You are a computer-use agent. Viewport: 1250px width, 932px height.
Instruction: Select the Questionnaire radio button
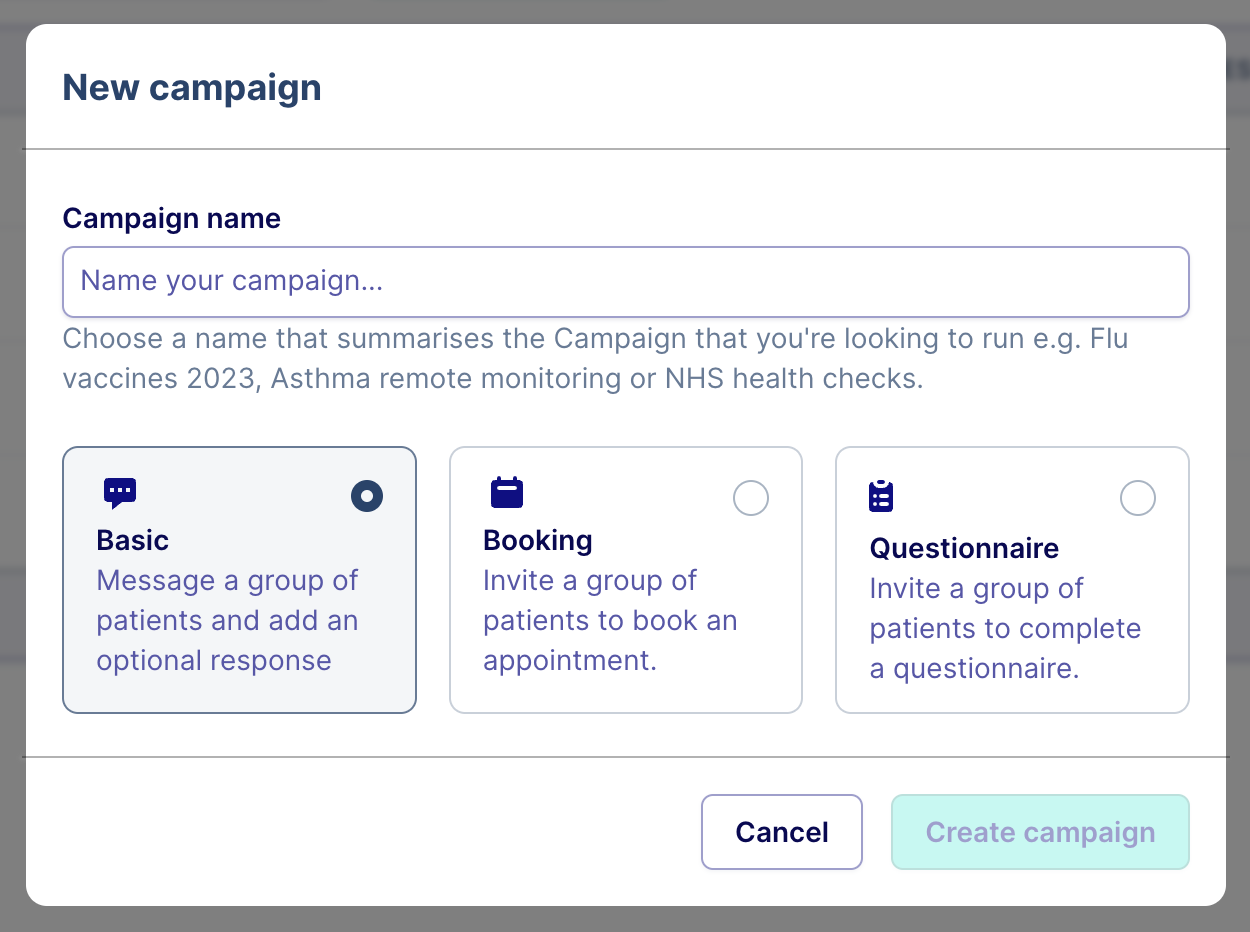pos(1138,497)
